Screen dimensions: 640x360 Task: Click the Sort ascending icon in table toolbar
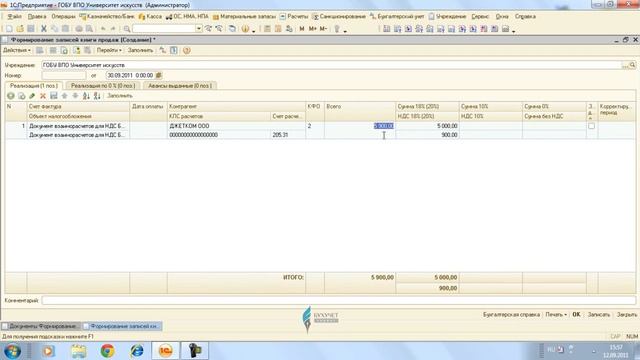coord(86,96)
